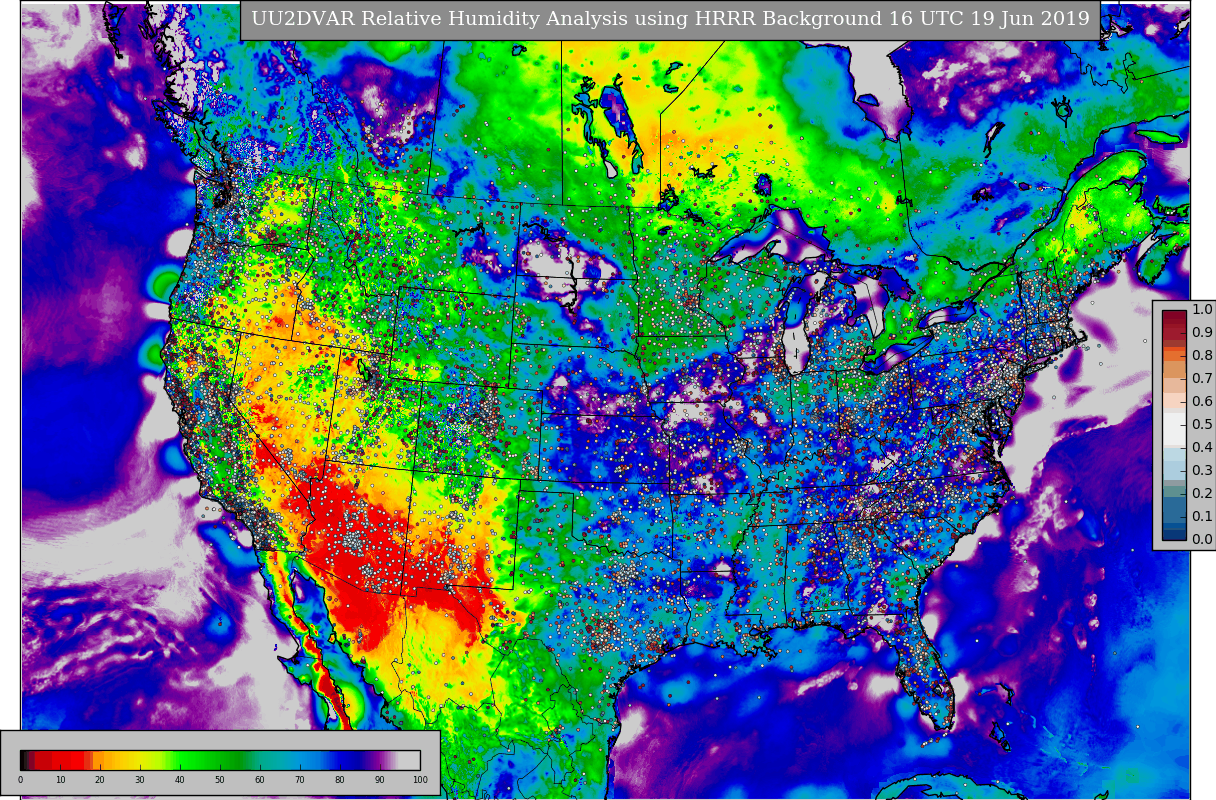This screenshot has height=800, width=1216.
Task: Pick the purple section above the 90 tick
Action: 380,760
